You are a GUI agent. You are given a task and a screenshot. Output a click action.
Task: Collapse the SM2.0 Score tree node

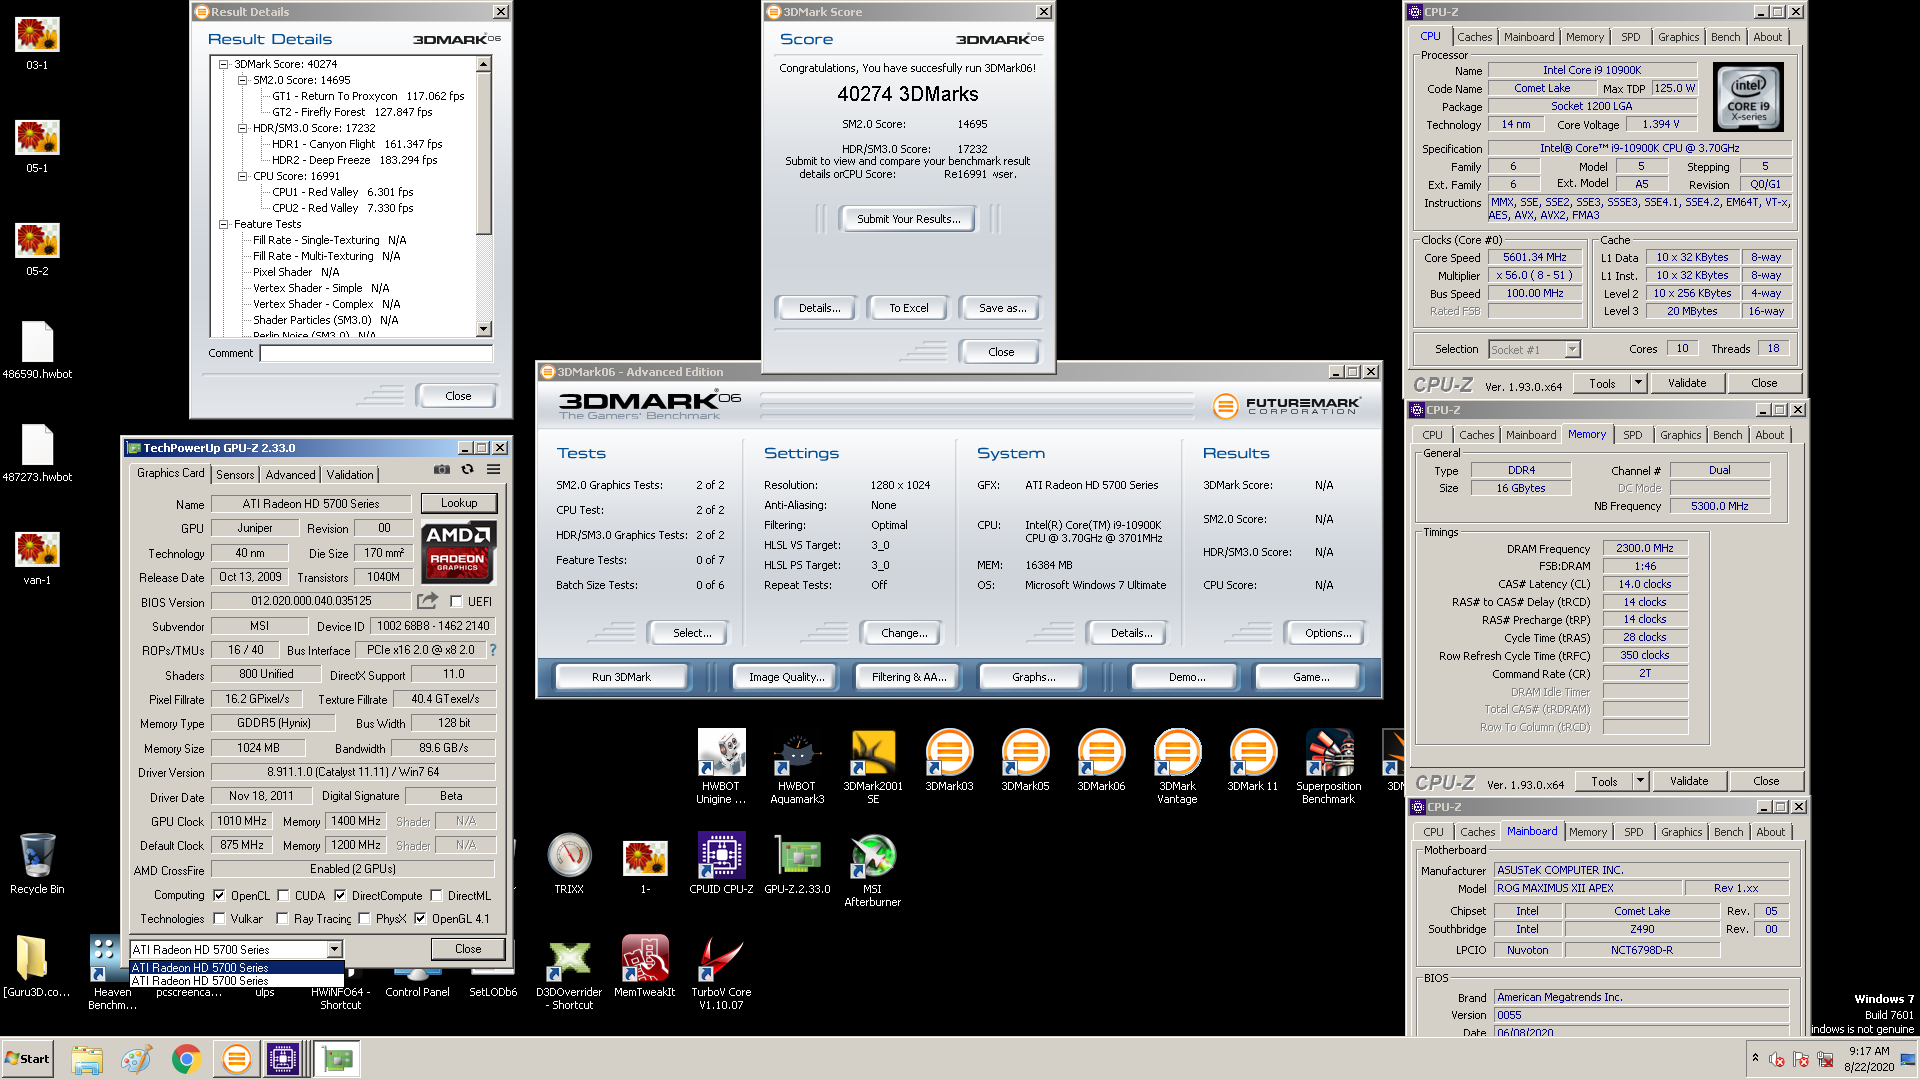coord(242,80)
